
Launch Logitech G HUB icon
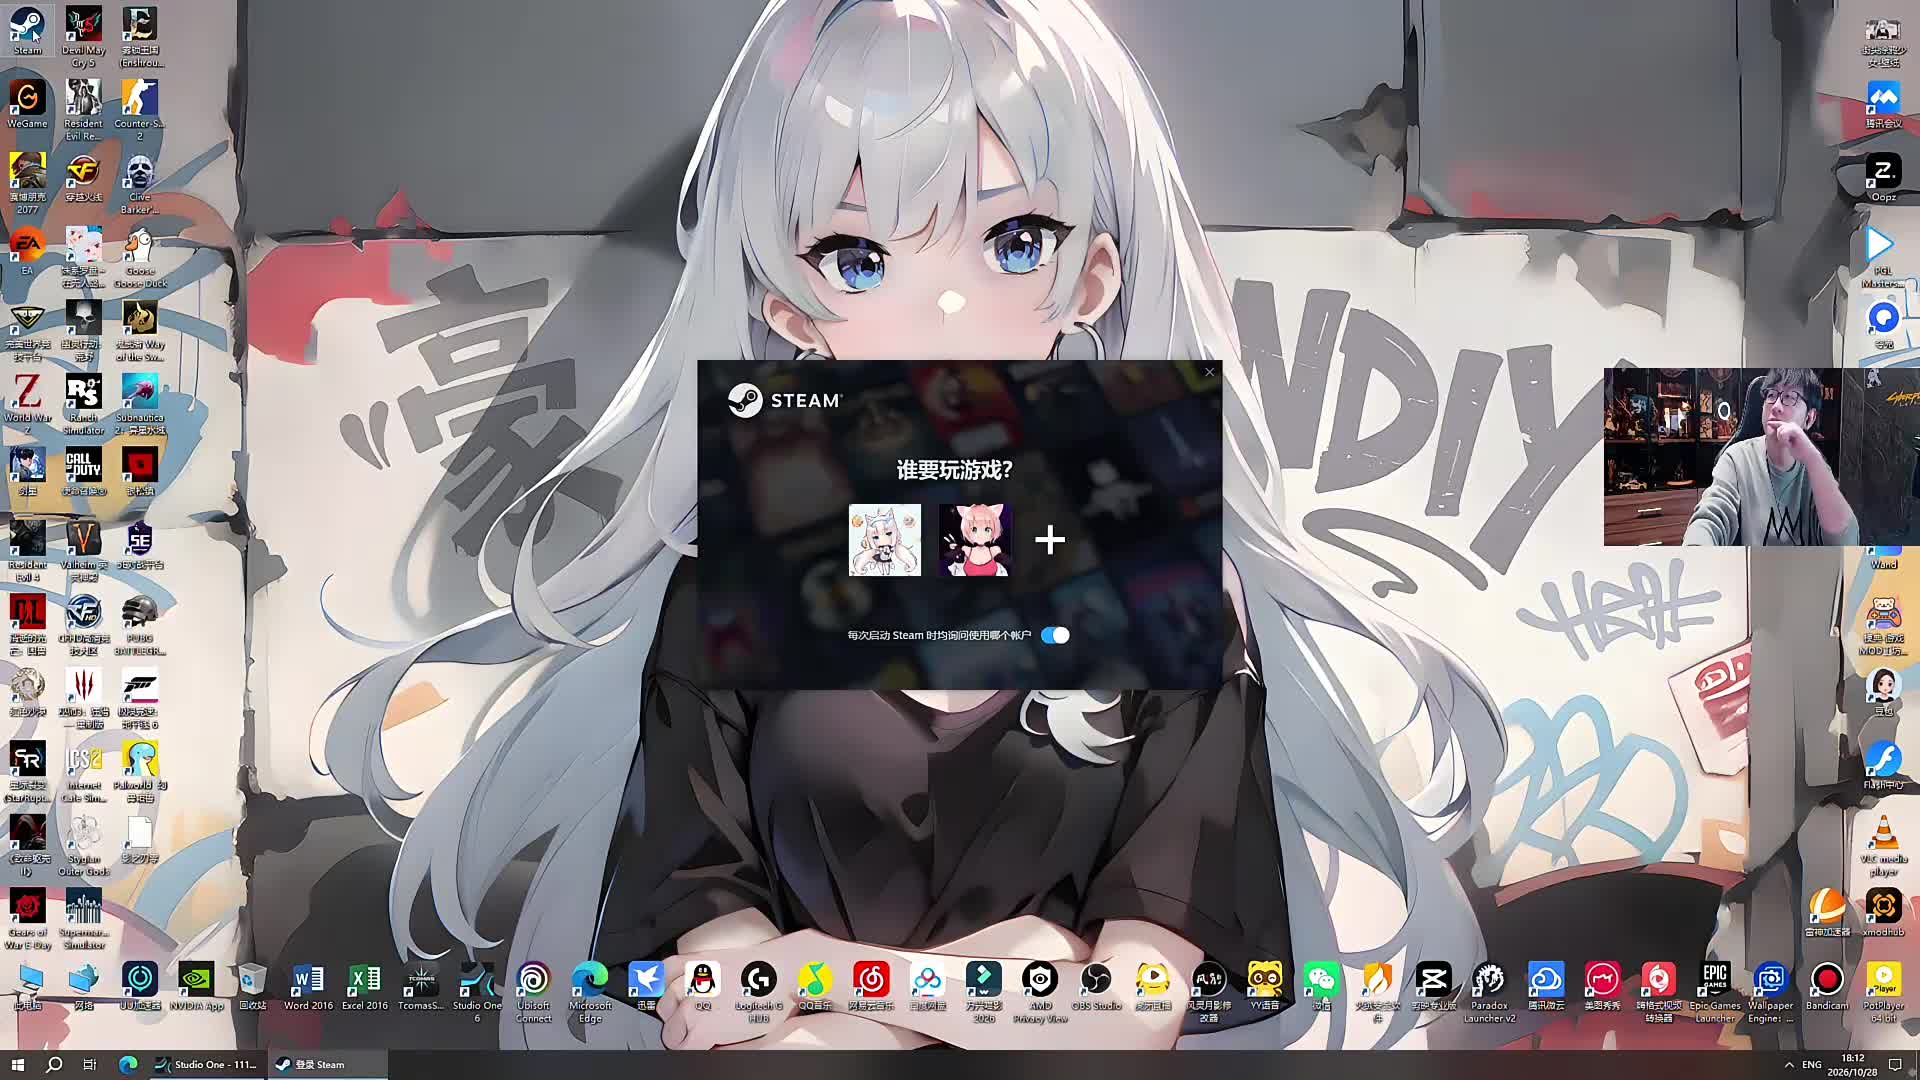(759, 993)
